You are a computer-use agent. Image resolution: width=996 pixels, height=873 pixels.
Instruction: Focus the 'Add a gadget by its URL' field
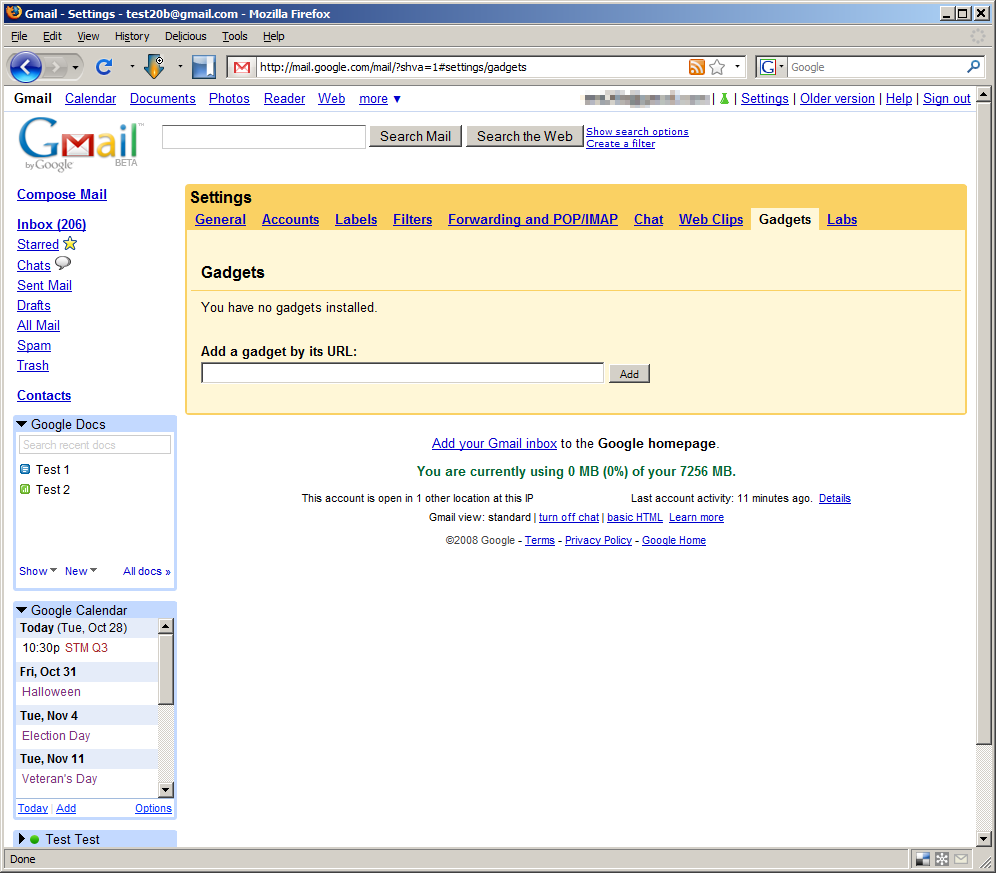point(403,373)
